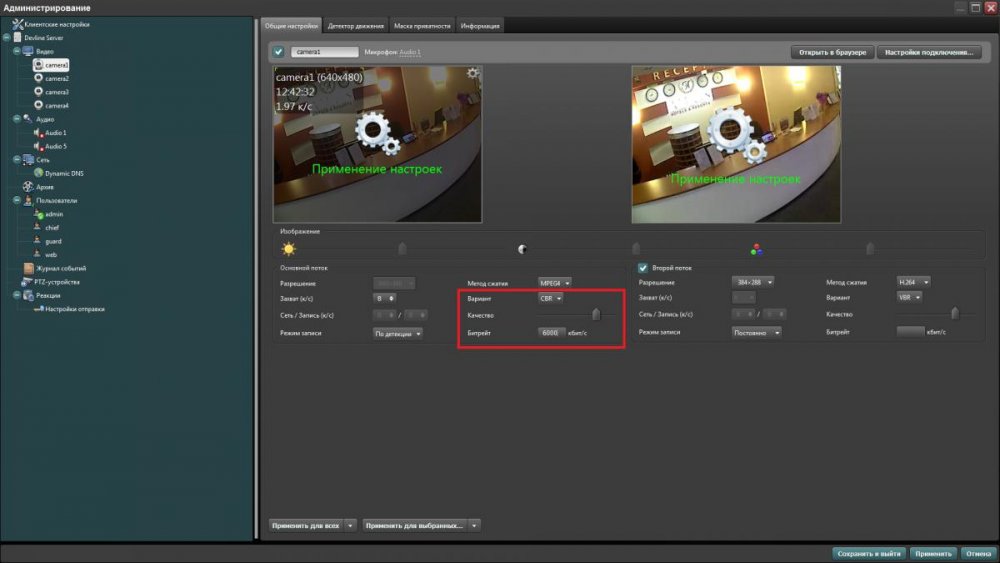Viewport: 1000px width, 563px height.
Task: Click the Audio 1 microphone link
Action: 409,52
